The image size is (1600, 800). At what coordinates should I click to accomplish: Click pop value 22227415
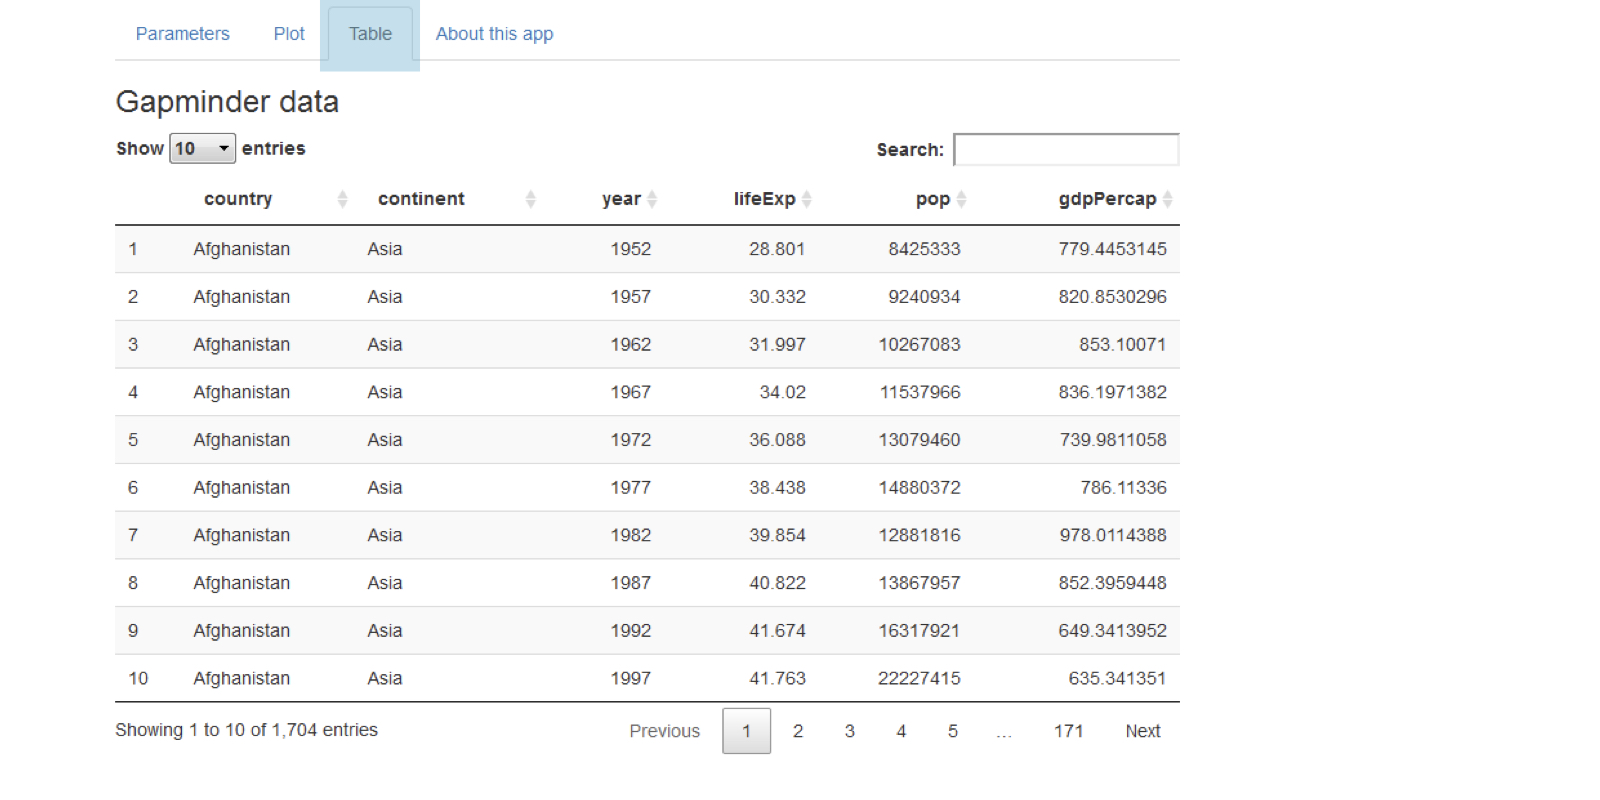tap(920, 679)
